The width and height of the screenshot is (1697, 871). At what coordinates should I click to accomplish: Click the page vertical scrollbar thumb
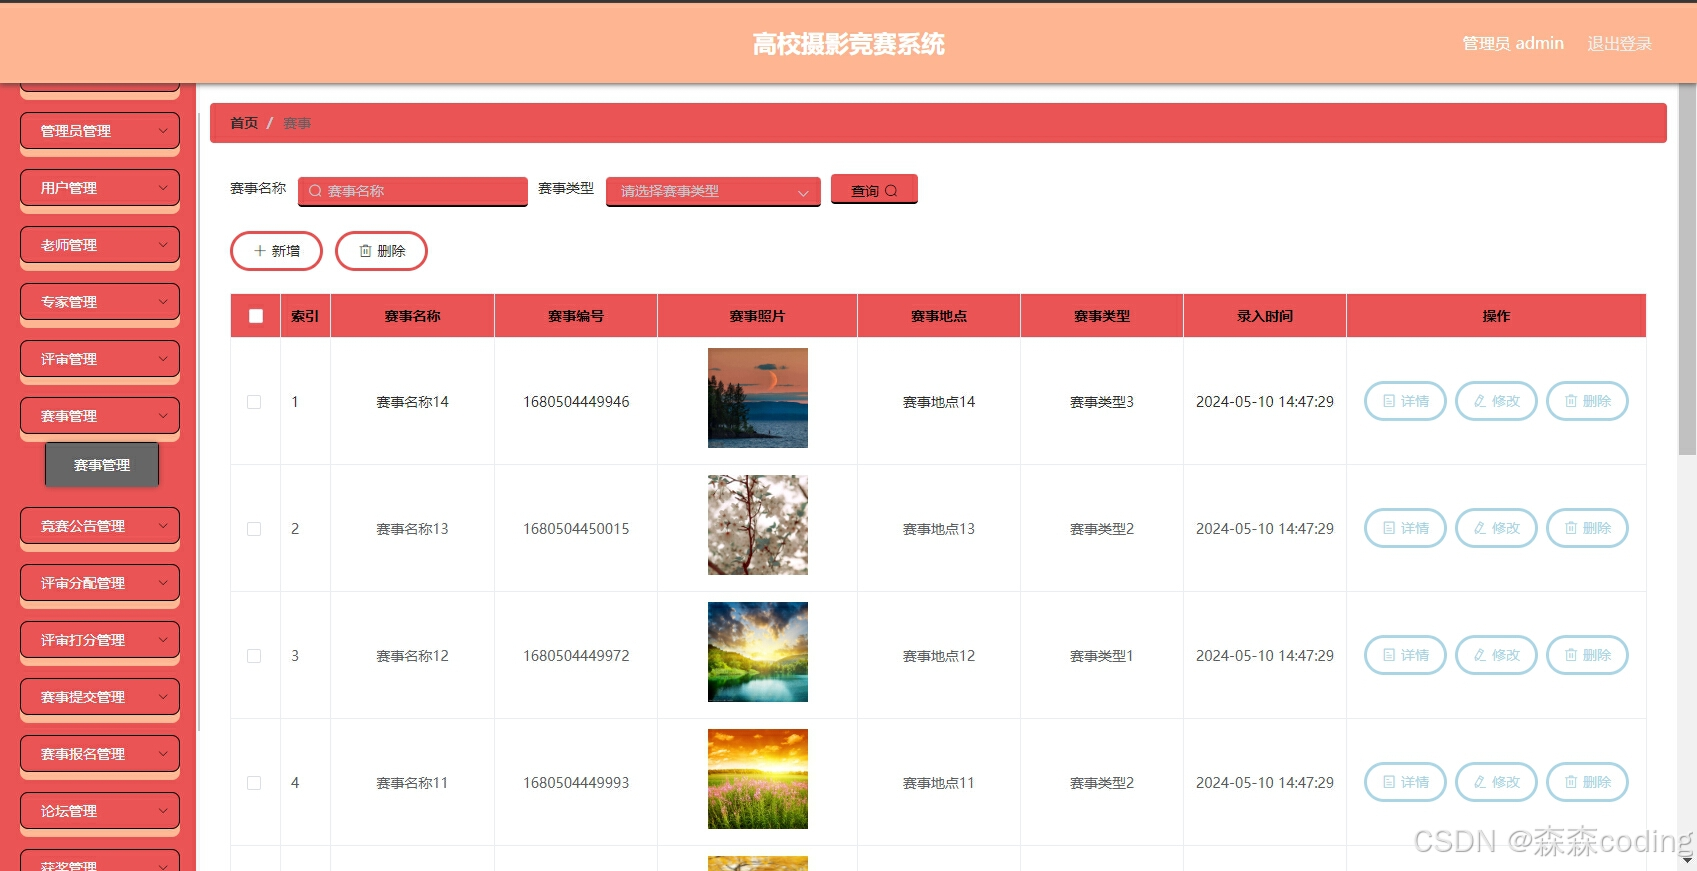pos(1687,270)
